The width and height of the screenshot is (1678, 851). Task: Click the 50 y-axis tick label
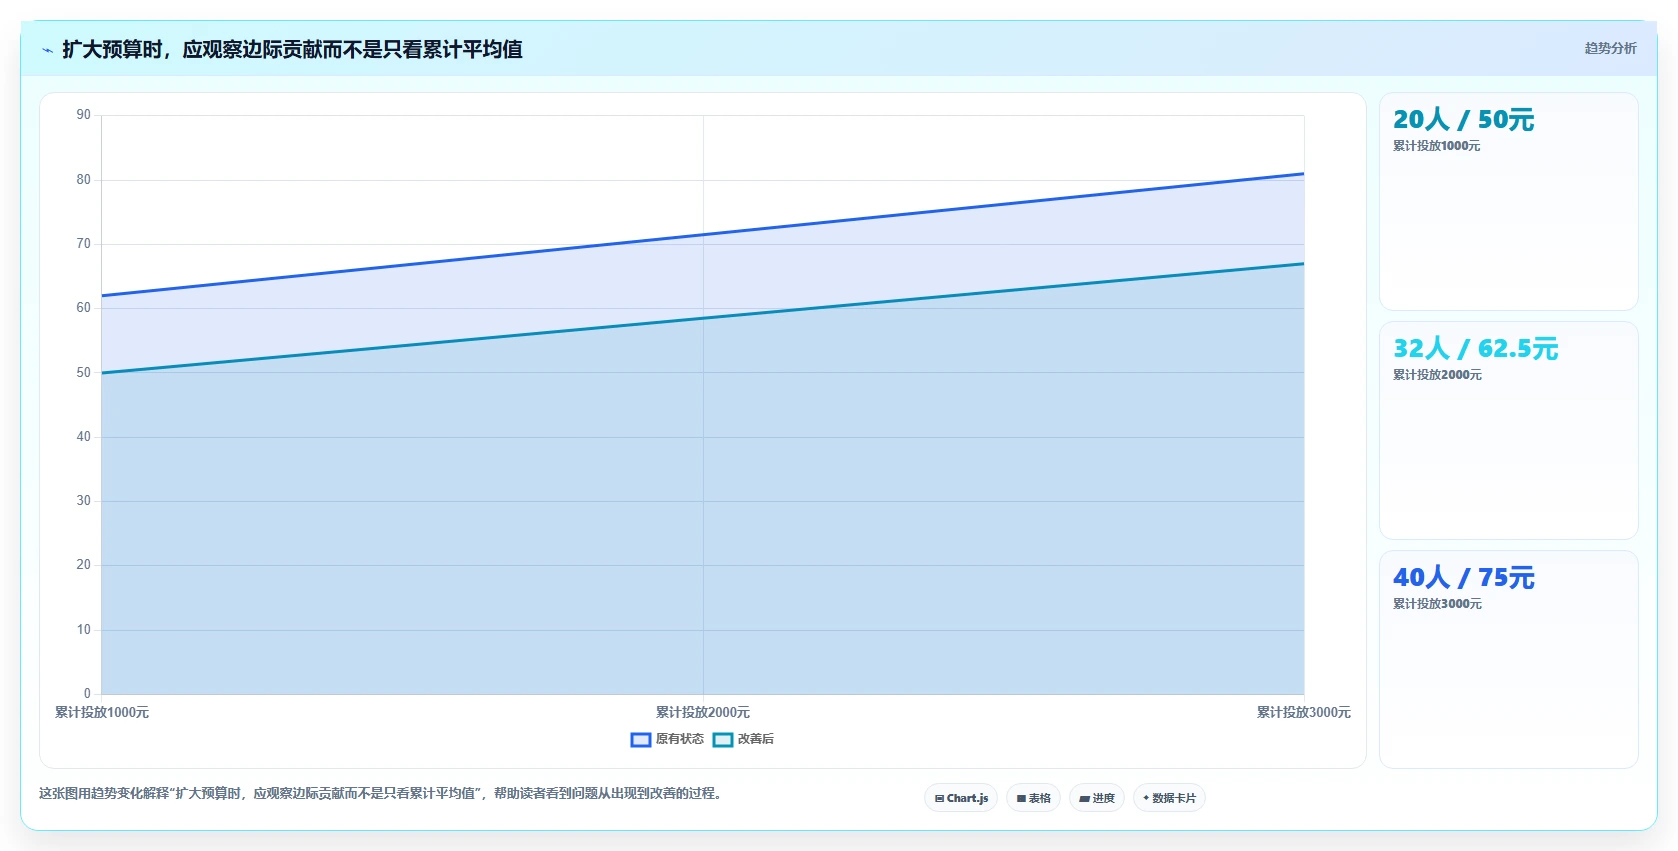pos(83,372)
